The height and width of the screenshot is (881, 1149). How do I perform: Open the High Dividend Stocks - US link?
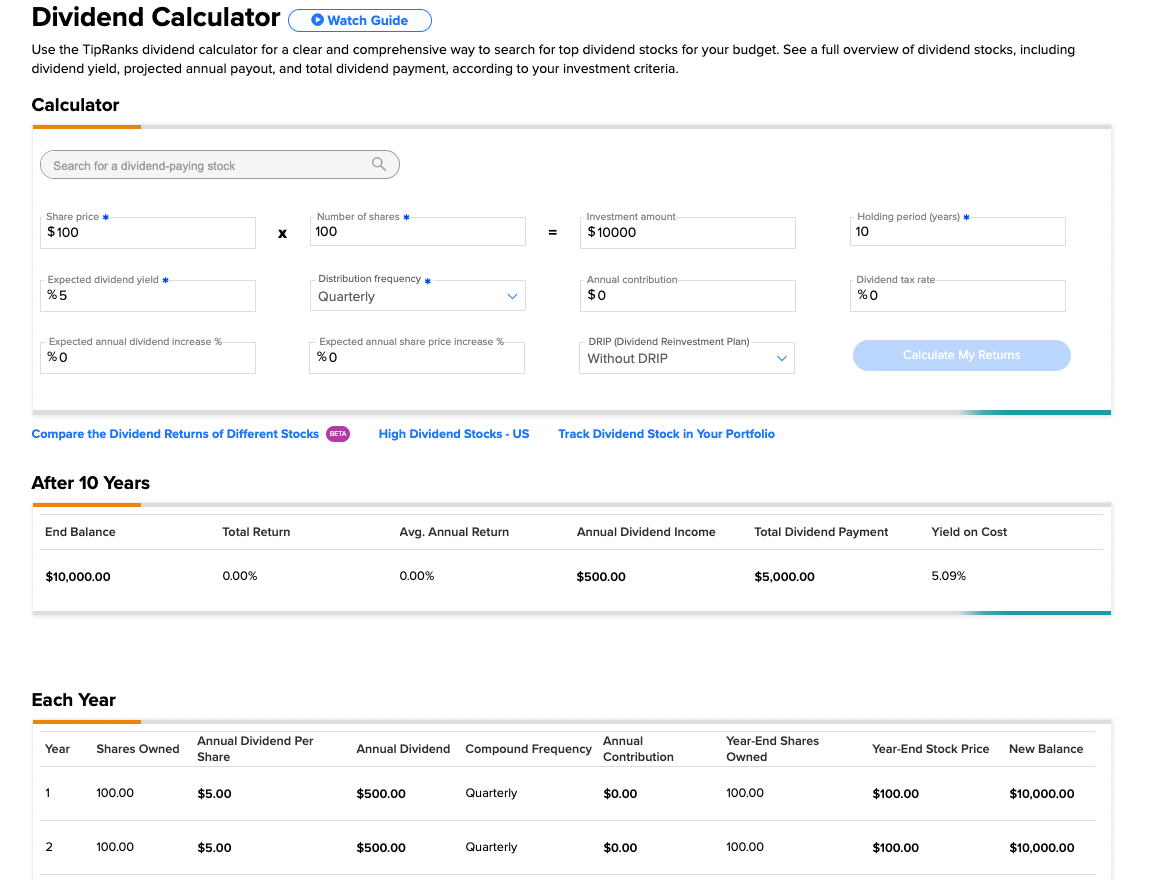[454, 434]
